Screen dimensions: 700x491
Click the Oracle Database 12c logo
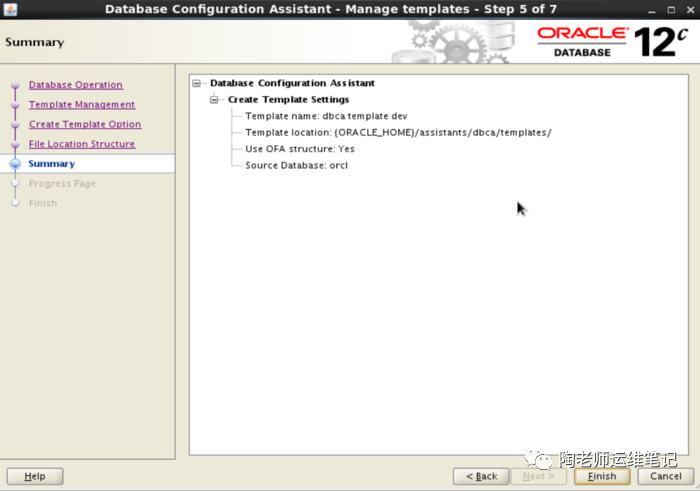pos(612,42)
